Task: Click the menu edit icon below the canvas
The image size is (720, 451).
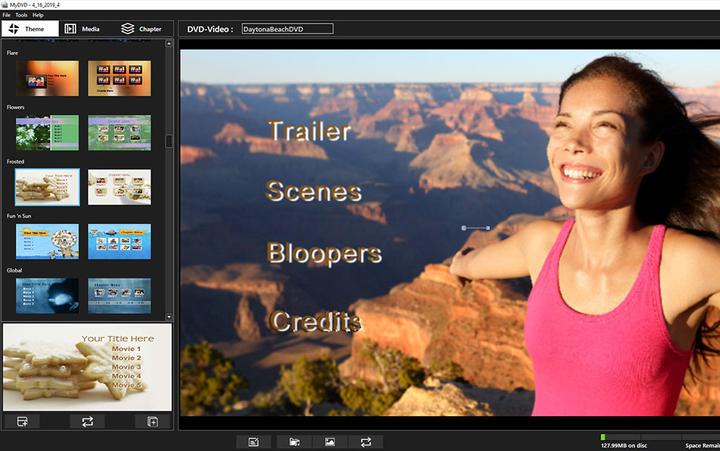Action: tap(253, 442)
